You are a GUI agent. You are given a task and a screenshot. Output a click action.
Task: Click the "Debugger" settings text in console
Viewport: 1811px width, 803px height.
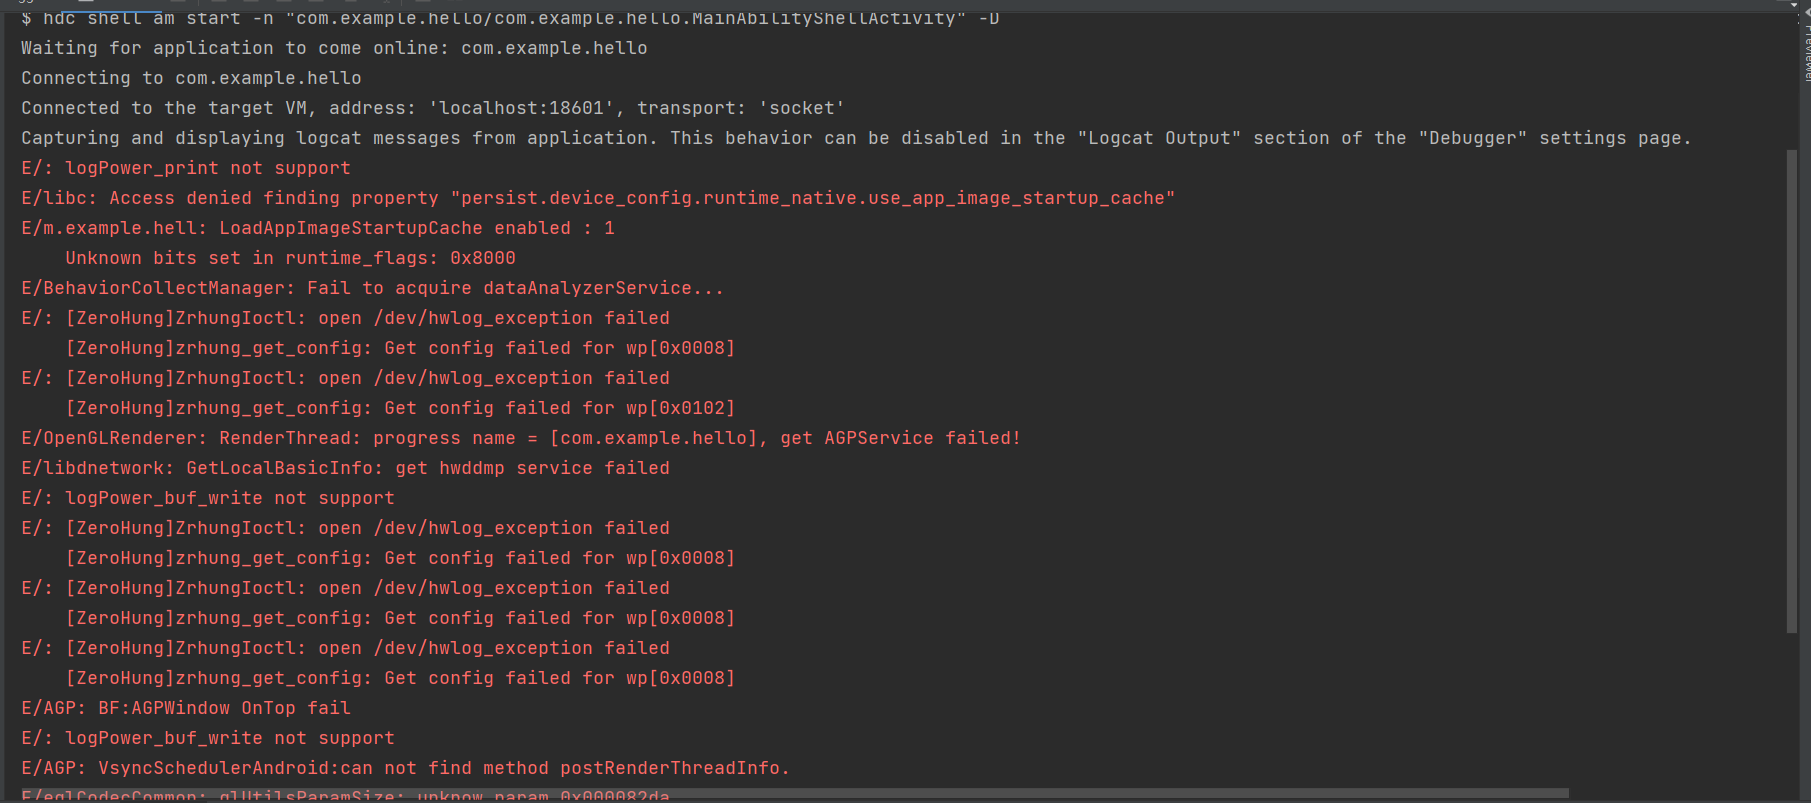click(1472, 138)
